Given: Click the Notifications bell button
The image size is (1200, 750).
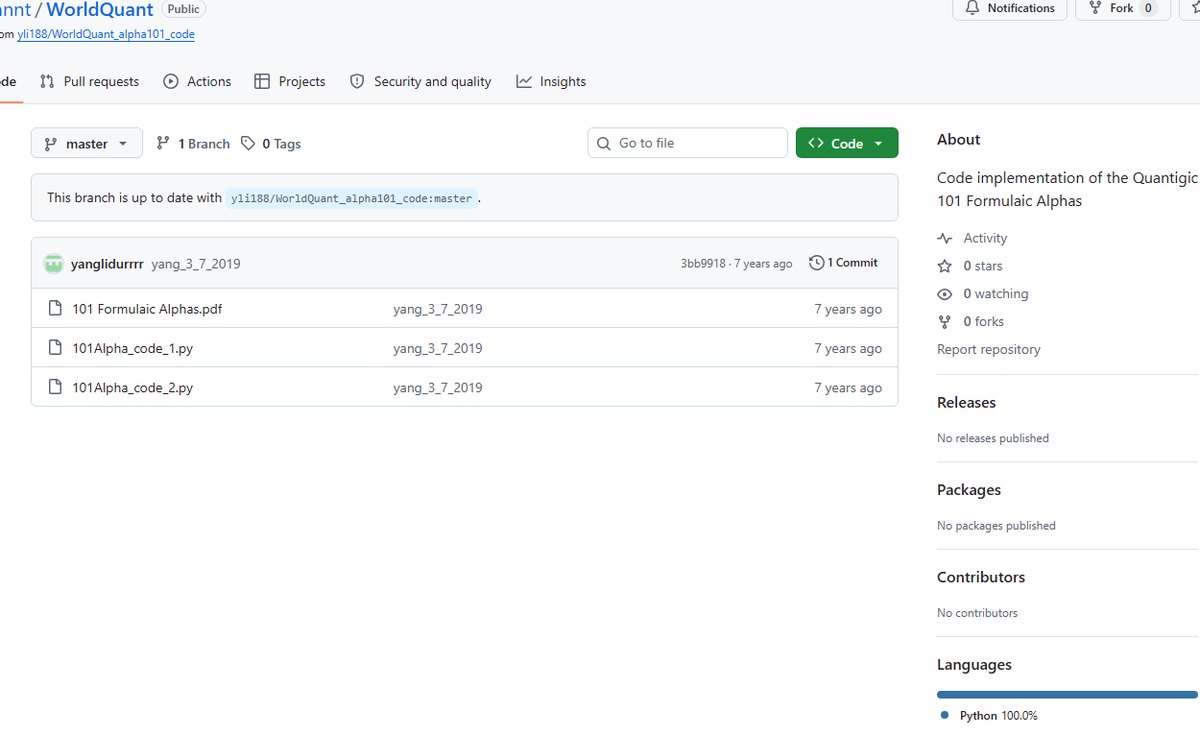Looking at the screenshot, I should pyautogui.click(x=1010, y=8).
